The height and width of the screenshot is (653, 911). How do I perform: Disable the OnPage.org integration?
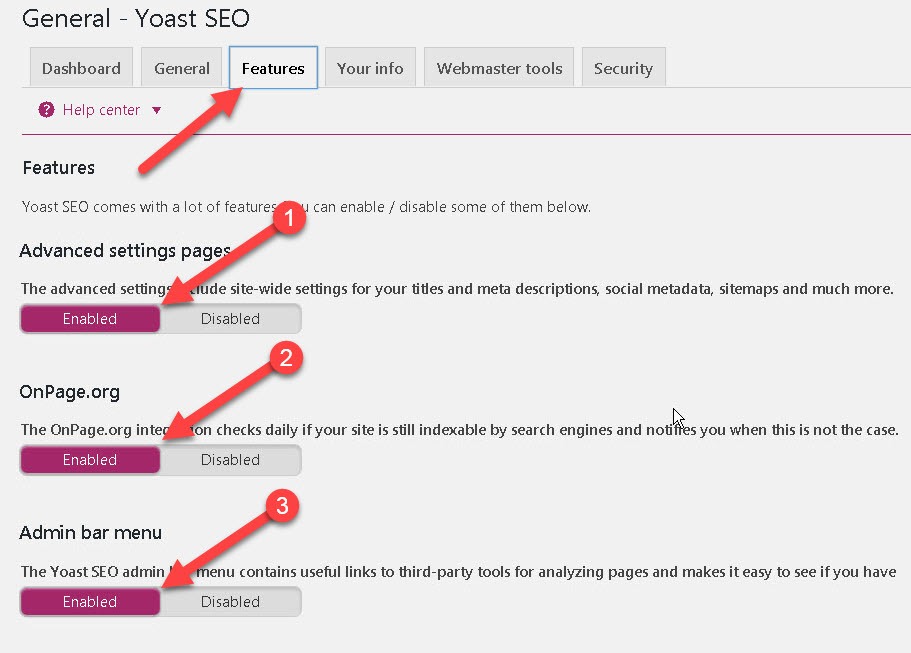tap(230, 459)
